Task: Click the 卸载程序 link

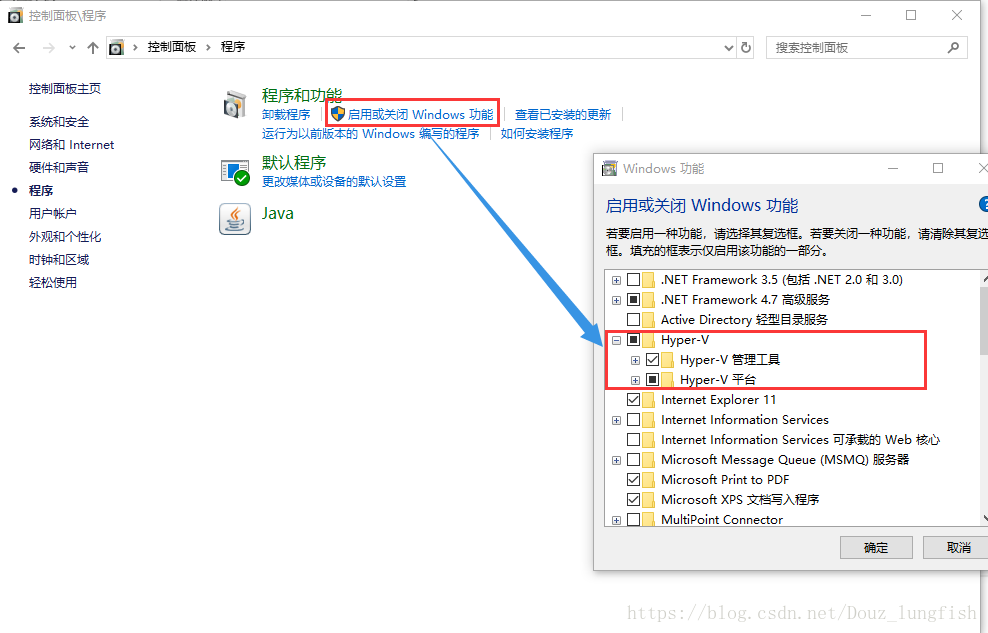Action: (x=286, y=115)
